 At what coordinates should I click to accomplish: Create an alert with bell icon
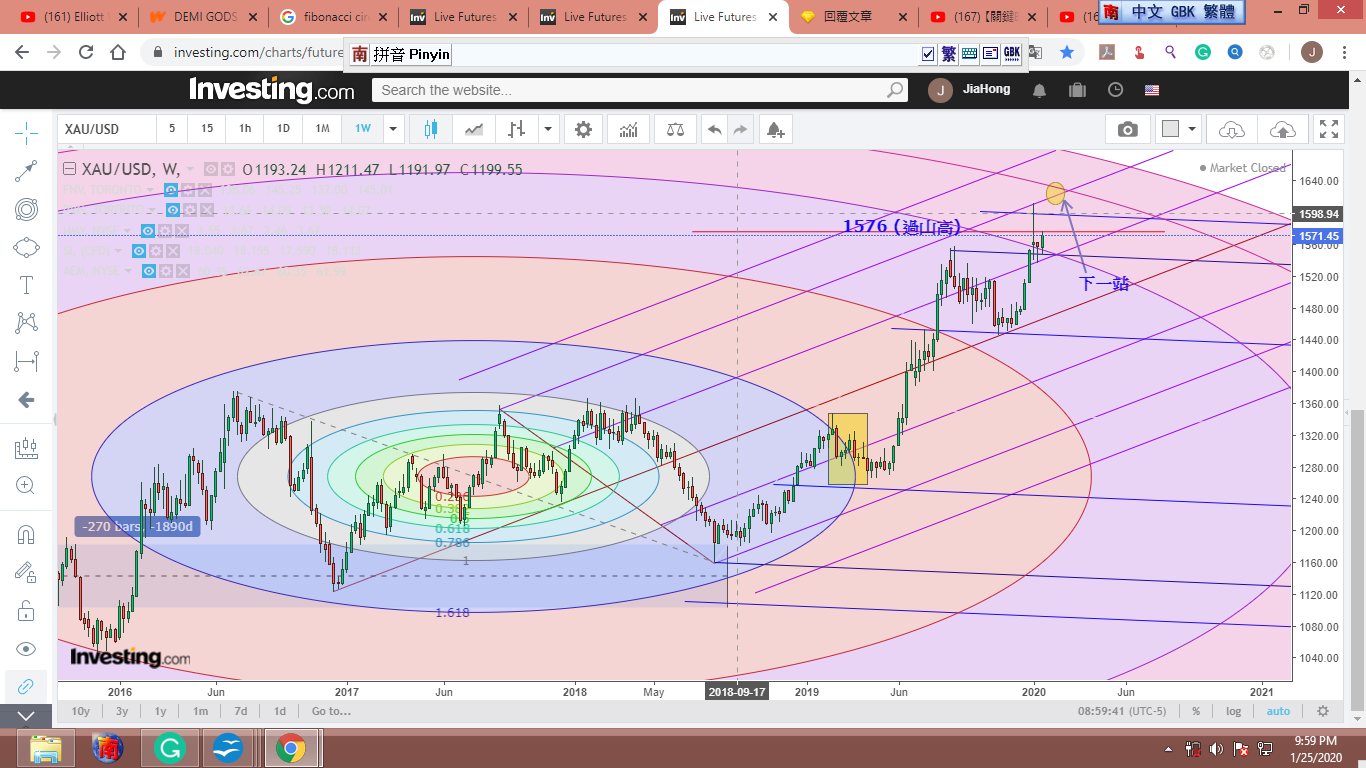(x=774, y=129)
